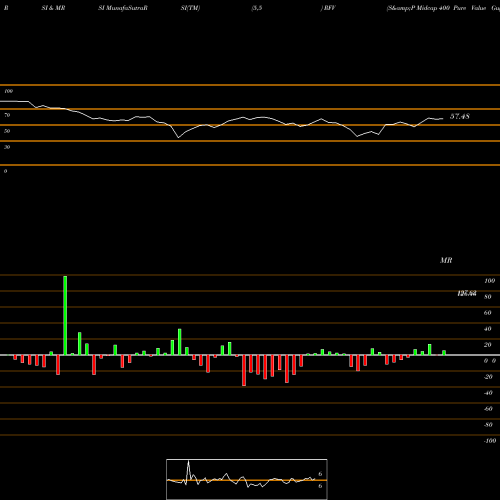The image size is (500, 500).
Task: Click the '40' label on MR axis
Action: click(488, 329)
